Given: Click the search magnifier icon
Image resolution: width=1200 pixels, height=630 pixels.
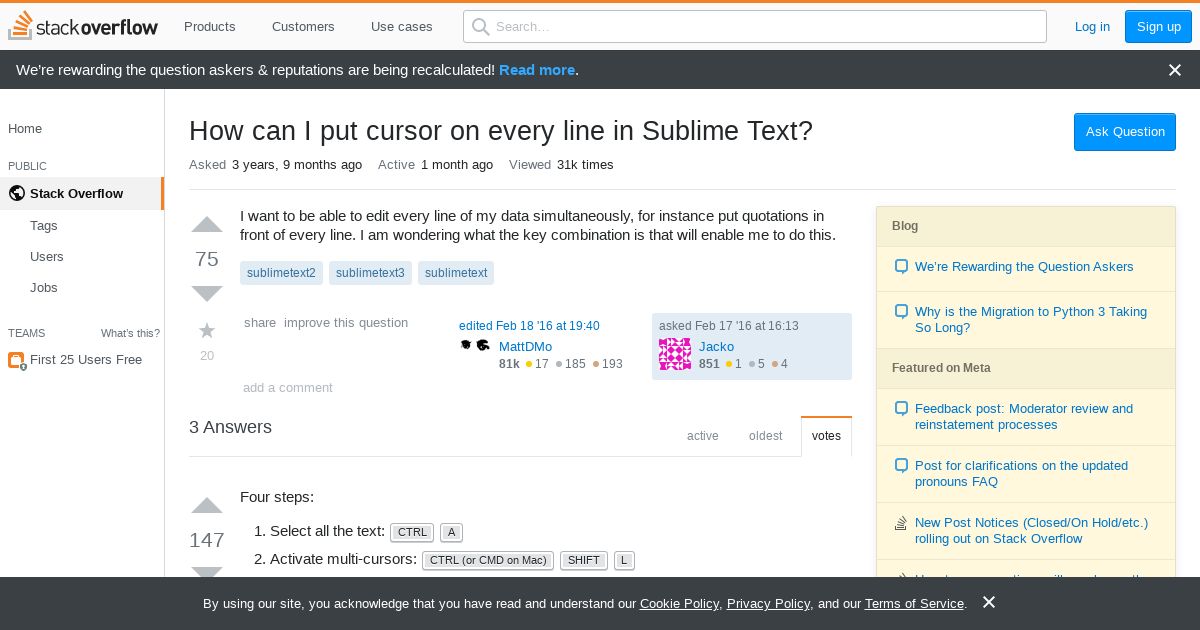Looking at the screenshot, I should (481, 26).
